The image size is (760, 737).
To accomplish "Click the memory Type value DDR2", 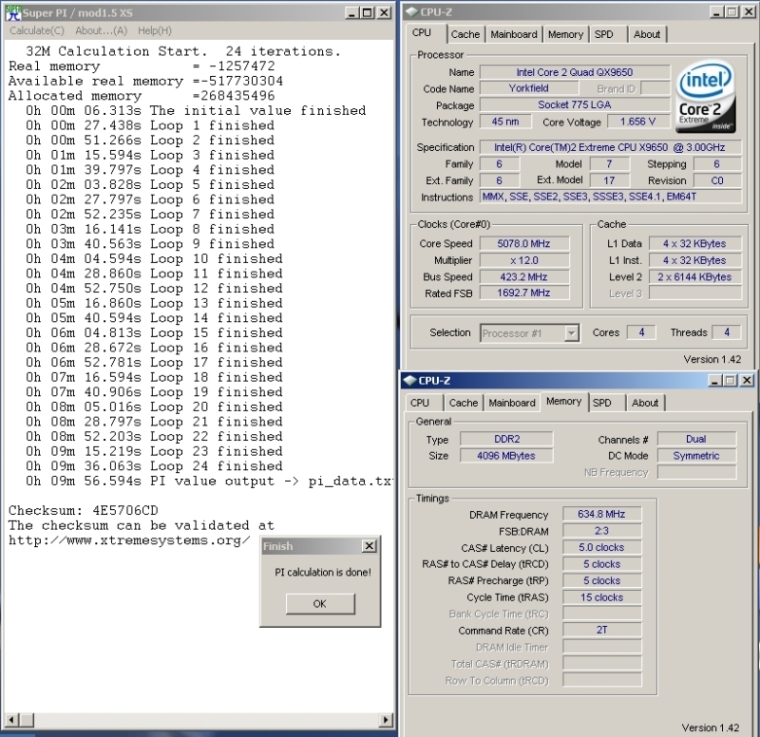I will point(507,439).
